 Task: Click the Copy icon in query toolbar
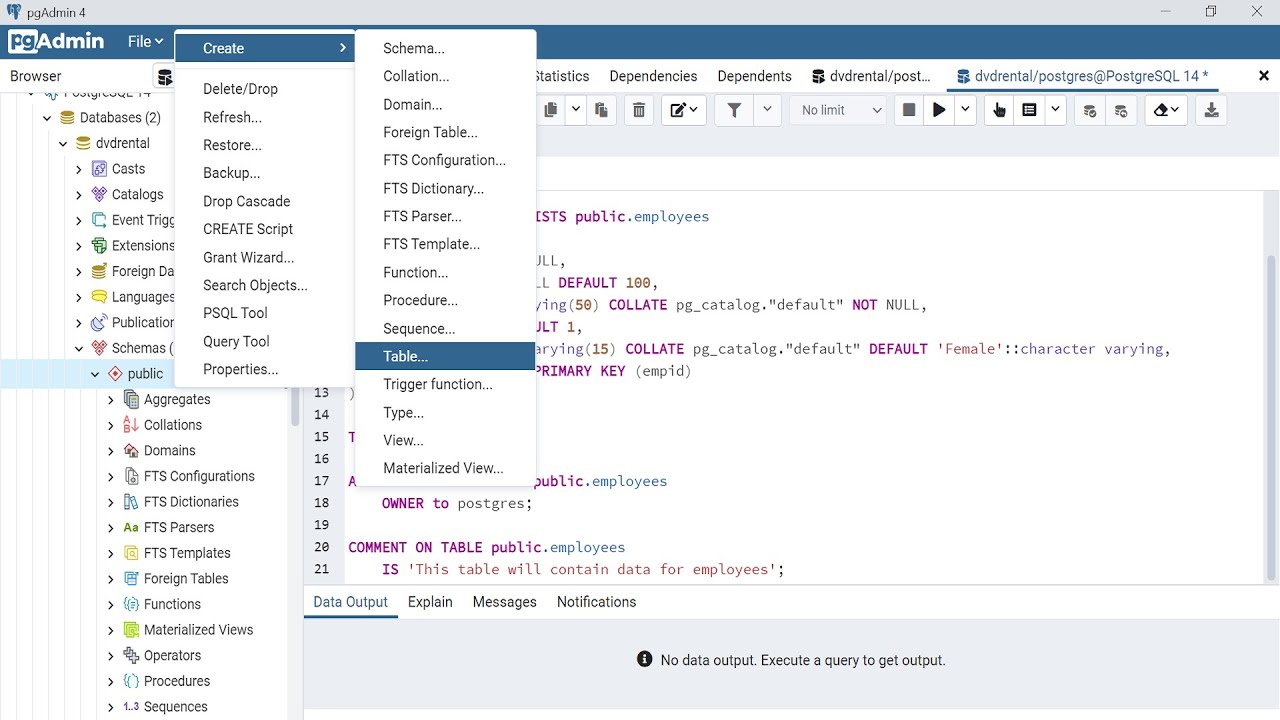click(551, 110)
